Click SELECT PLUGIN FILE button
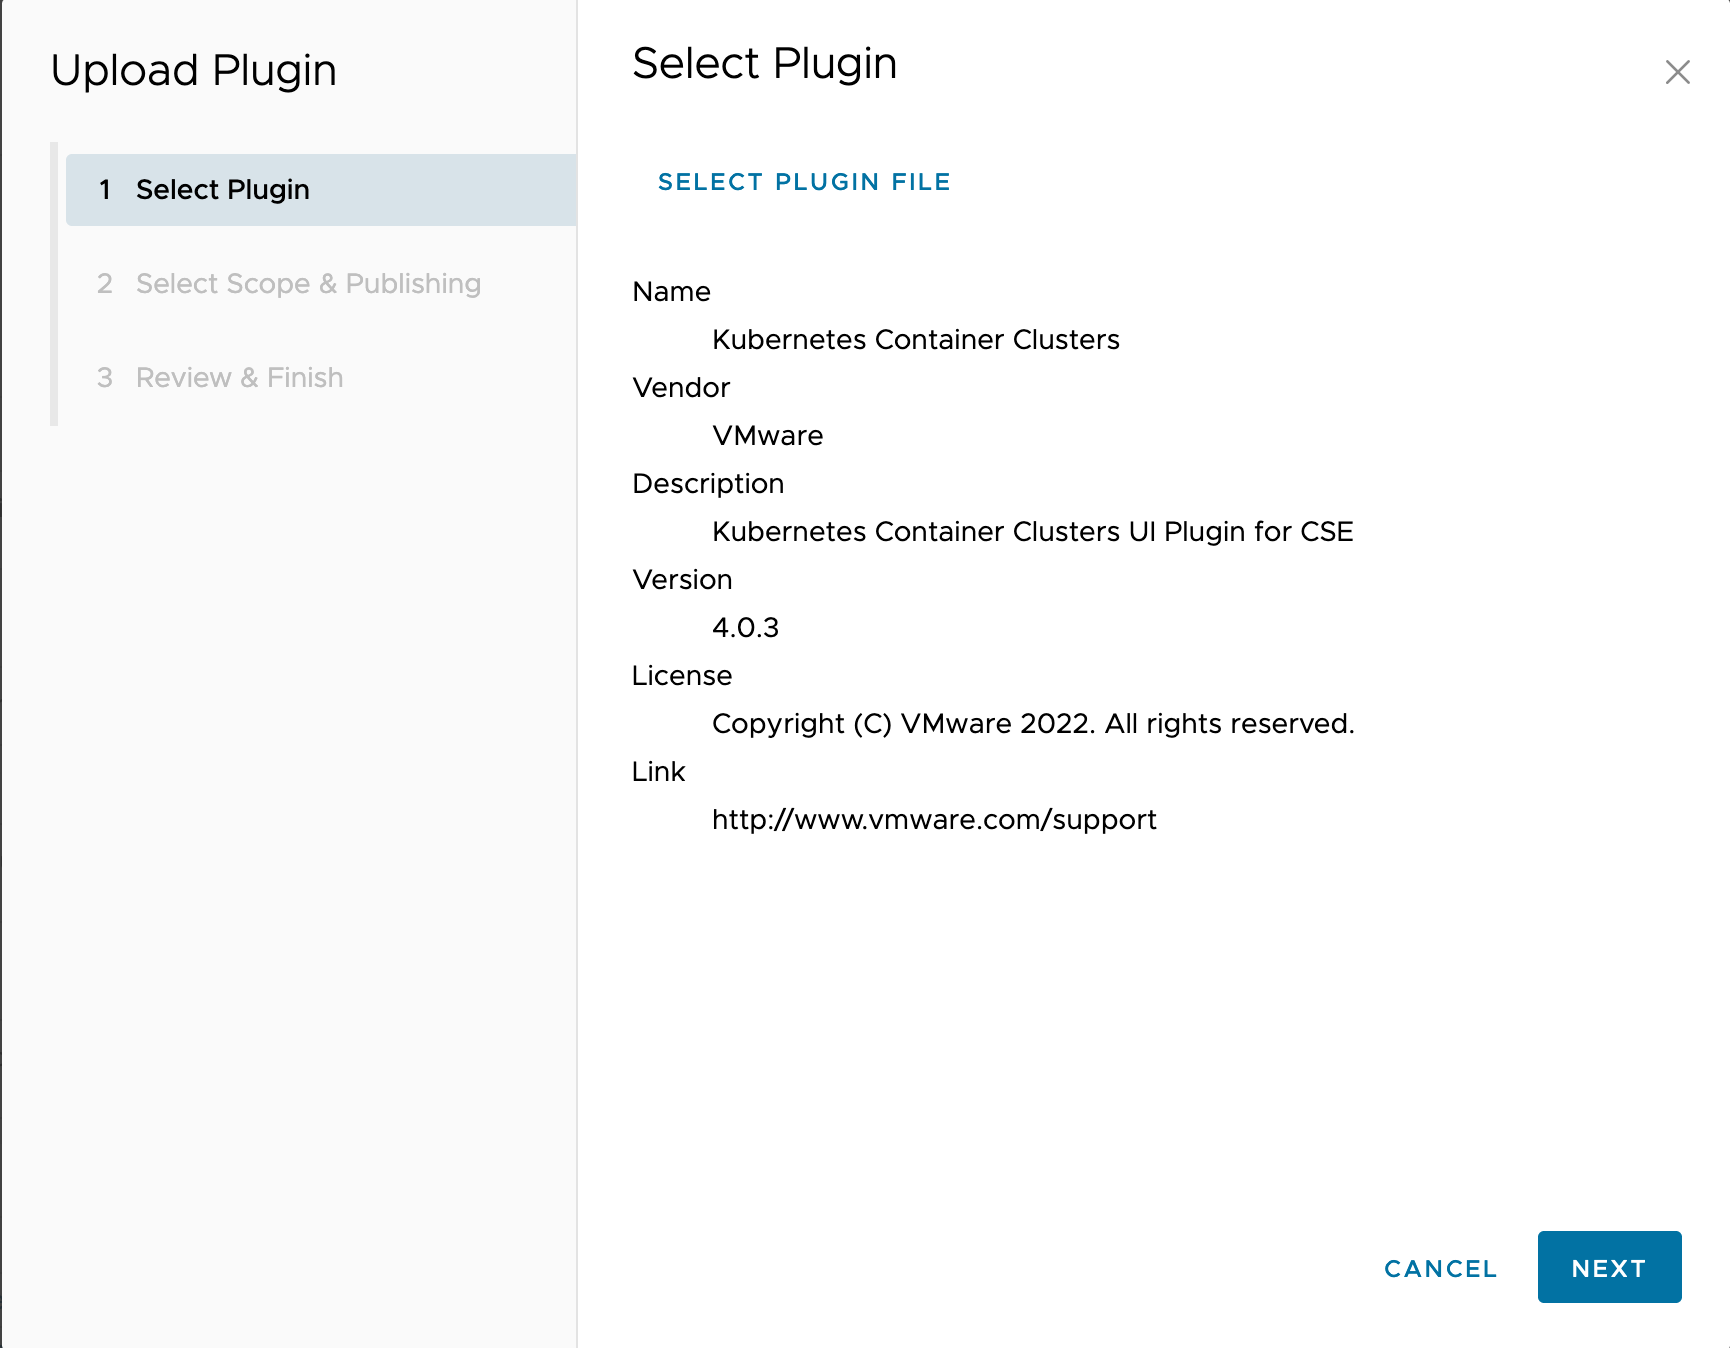This screenshot has height=1348, width=1730. pyautogui.click(x=804, y=182)
